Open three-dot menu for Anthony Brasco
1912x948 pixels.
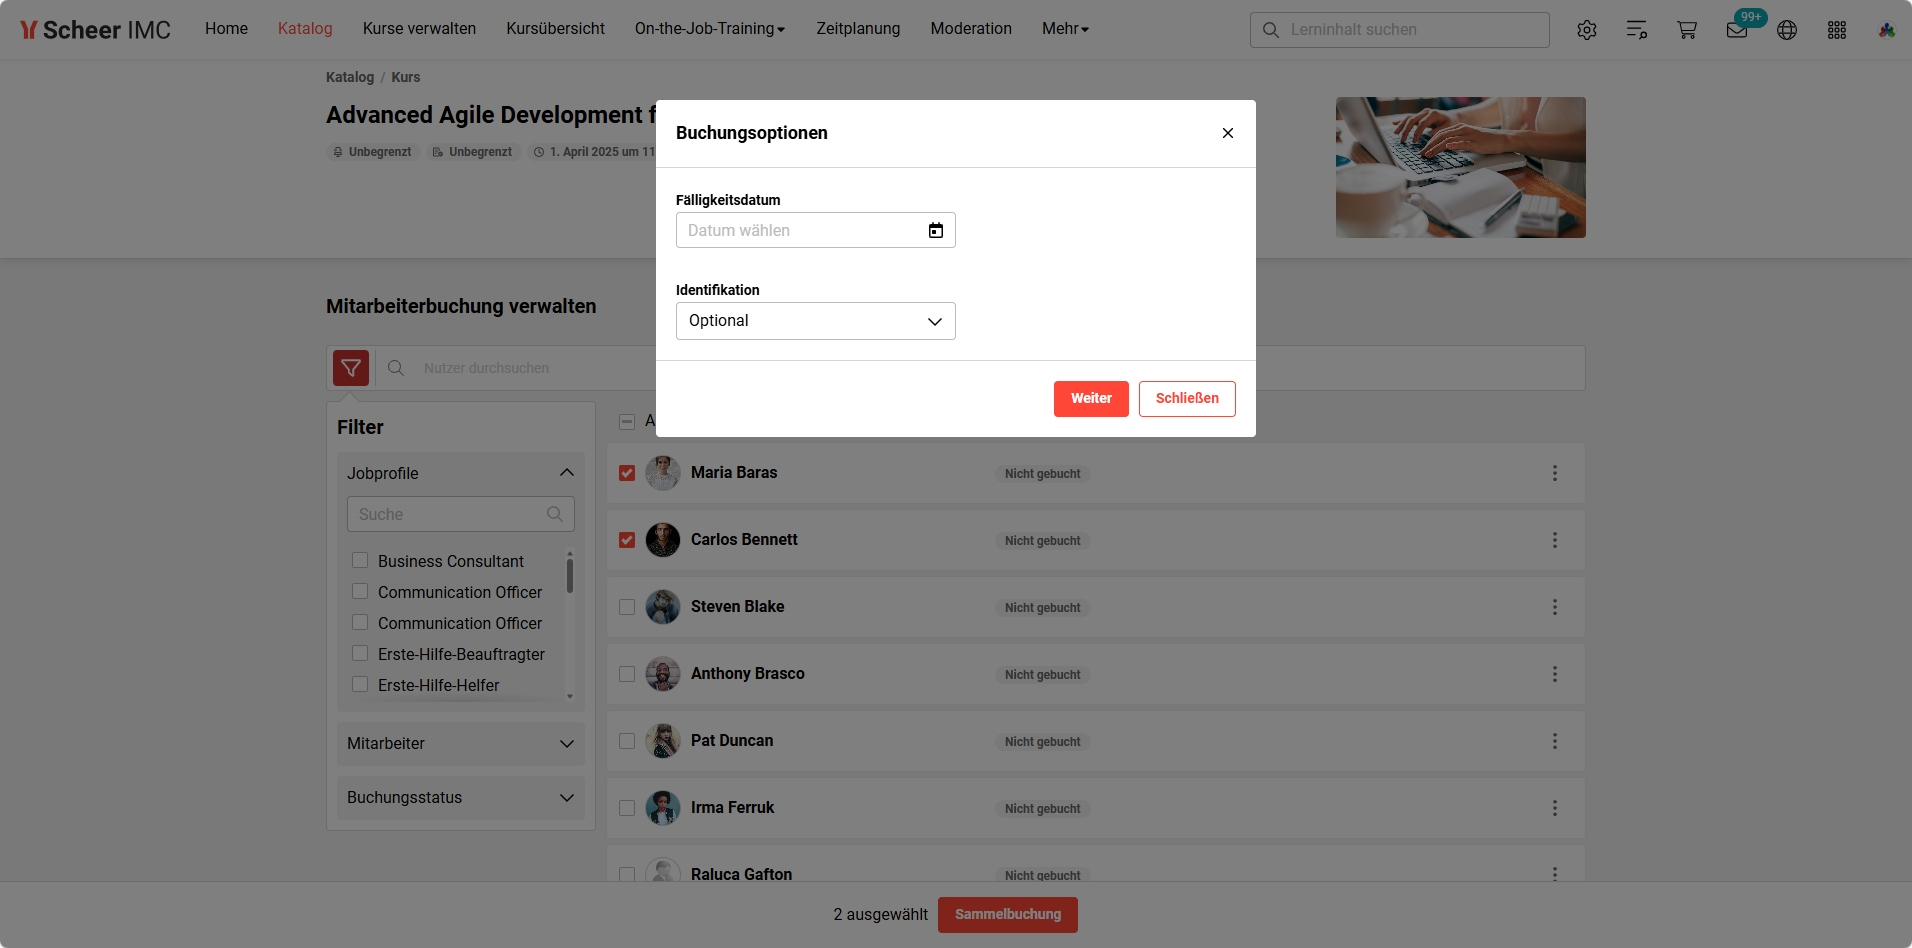[1555, 674]
